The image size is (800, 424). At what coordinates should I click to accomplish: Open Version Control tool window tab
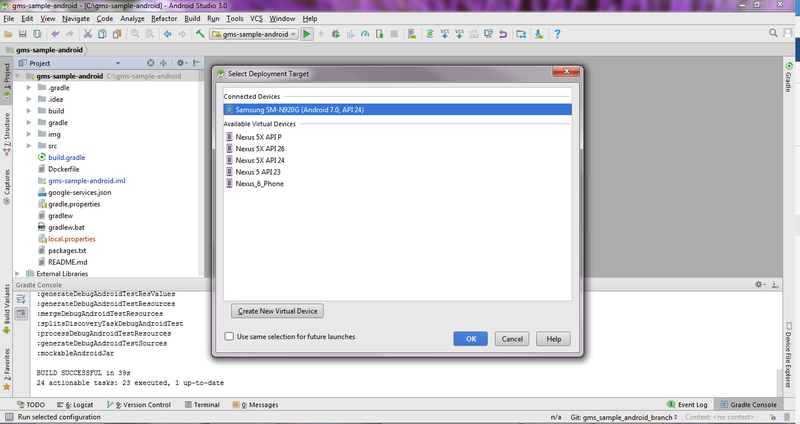(139, 405)
